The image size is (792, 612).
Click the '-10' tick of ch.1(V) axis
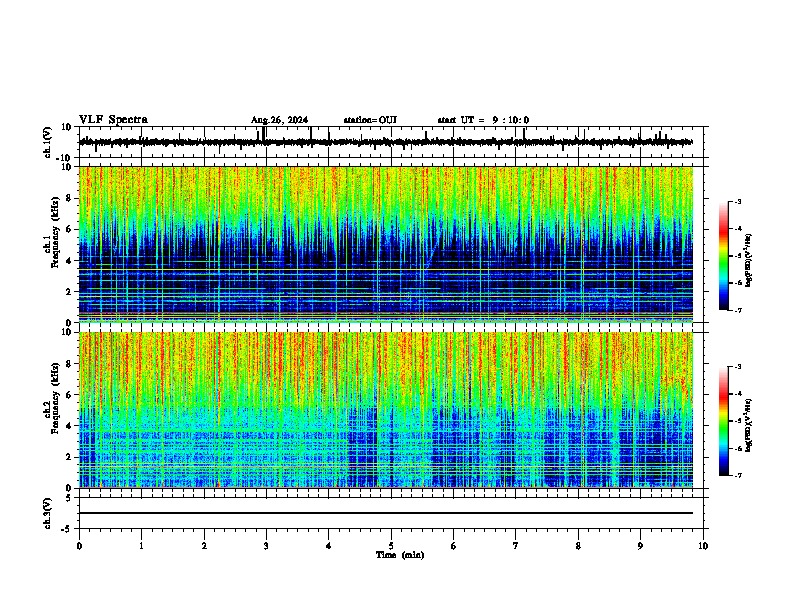point(64,158)
